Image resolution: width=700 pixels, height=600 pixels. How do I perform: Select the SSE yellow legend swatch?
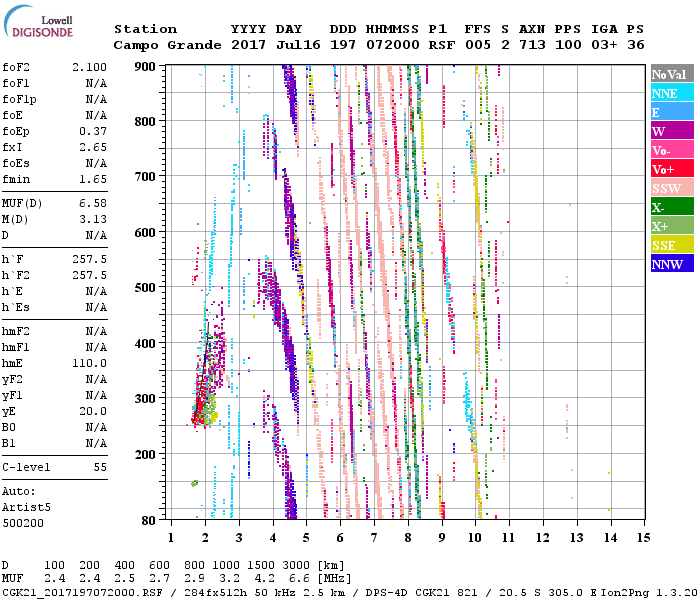point(669,245)
